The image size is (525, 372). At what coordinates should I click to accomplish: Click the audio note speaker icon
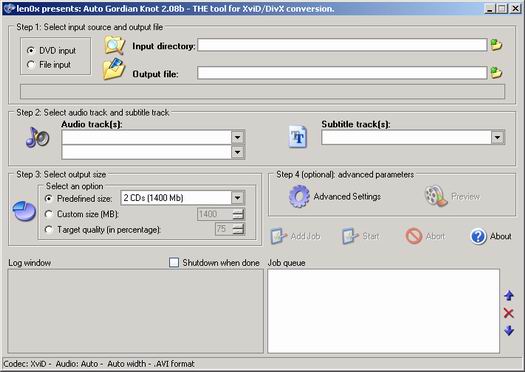pyautogui.click(x=37, y=137)
